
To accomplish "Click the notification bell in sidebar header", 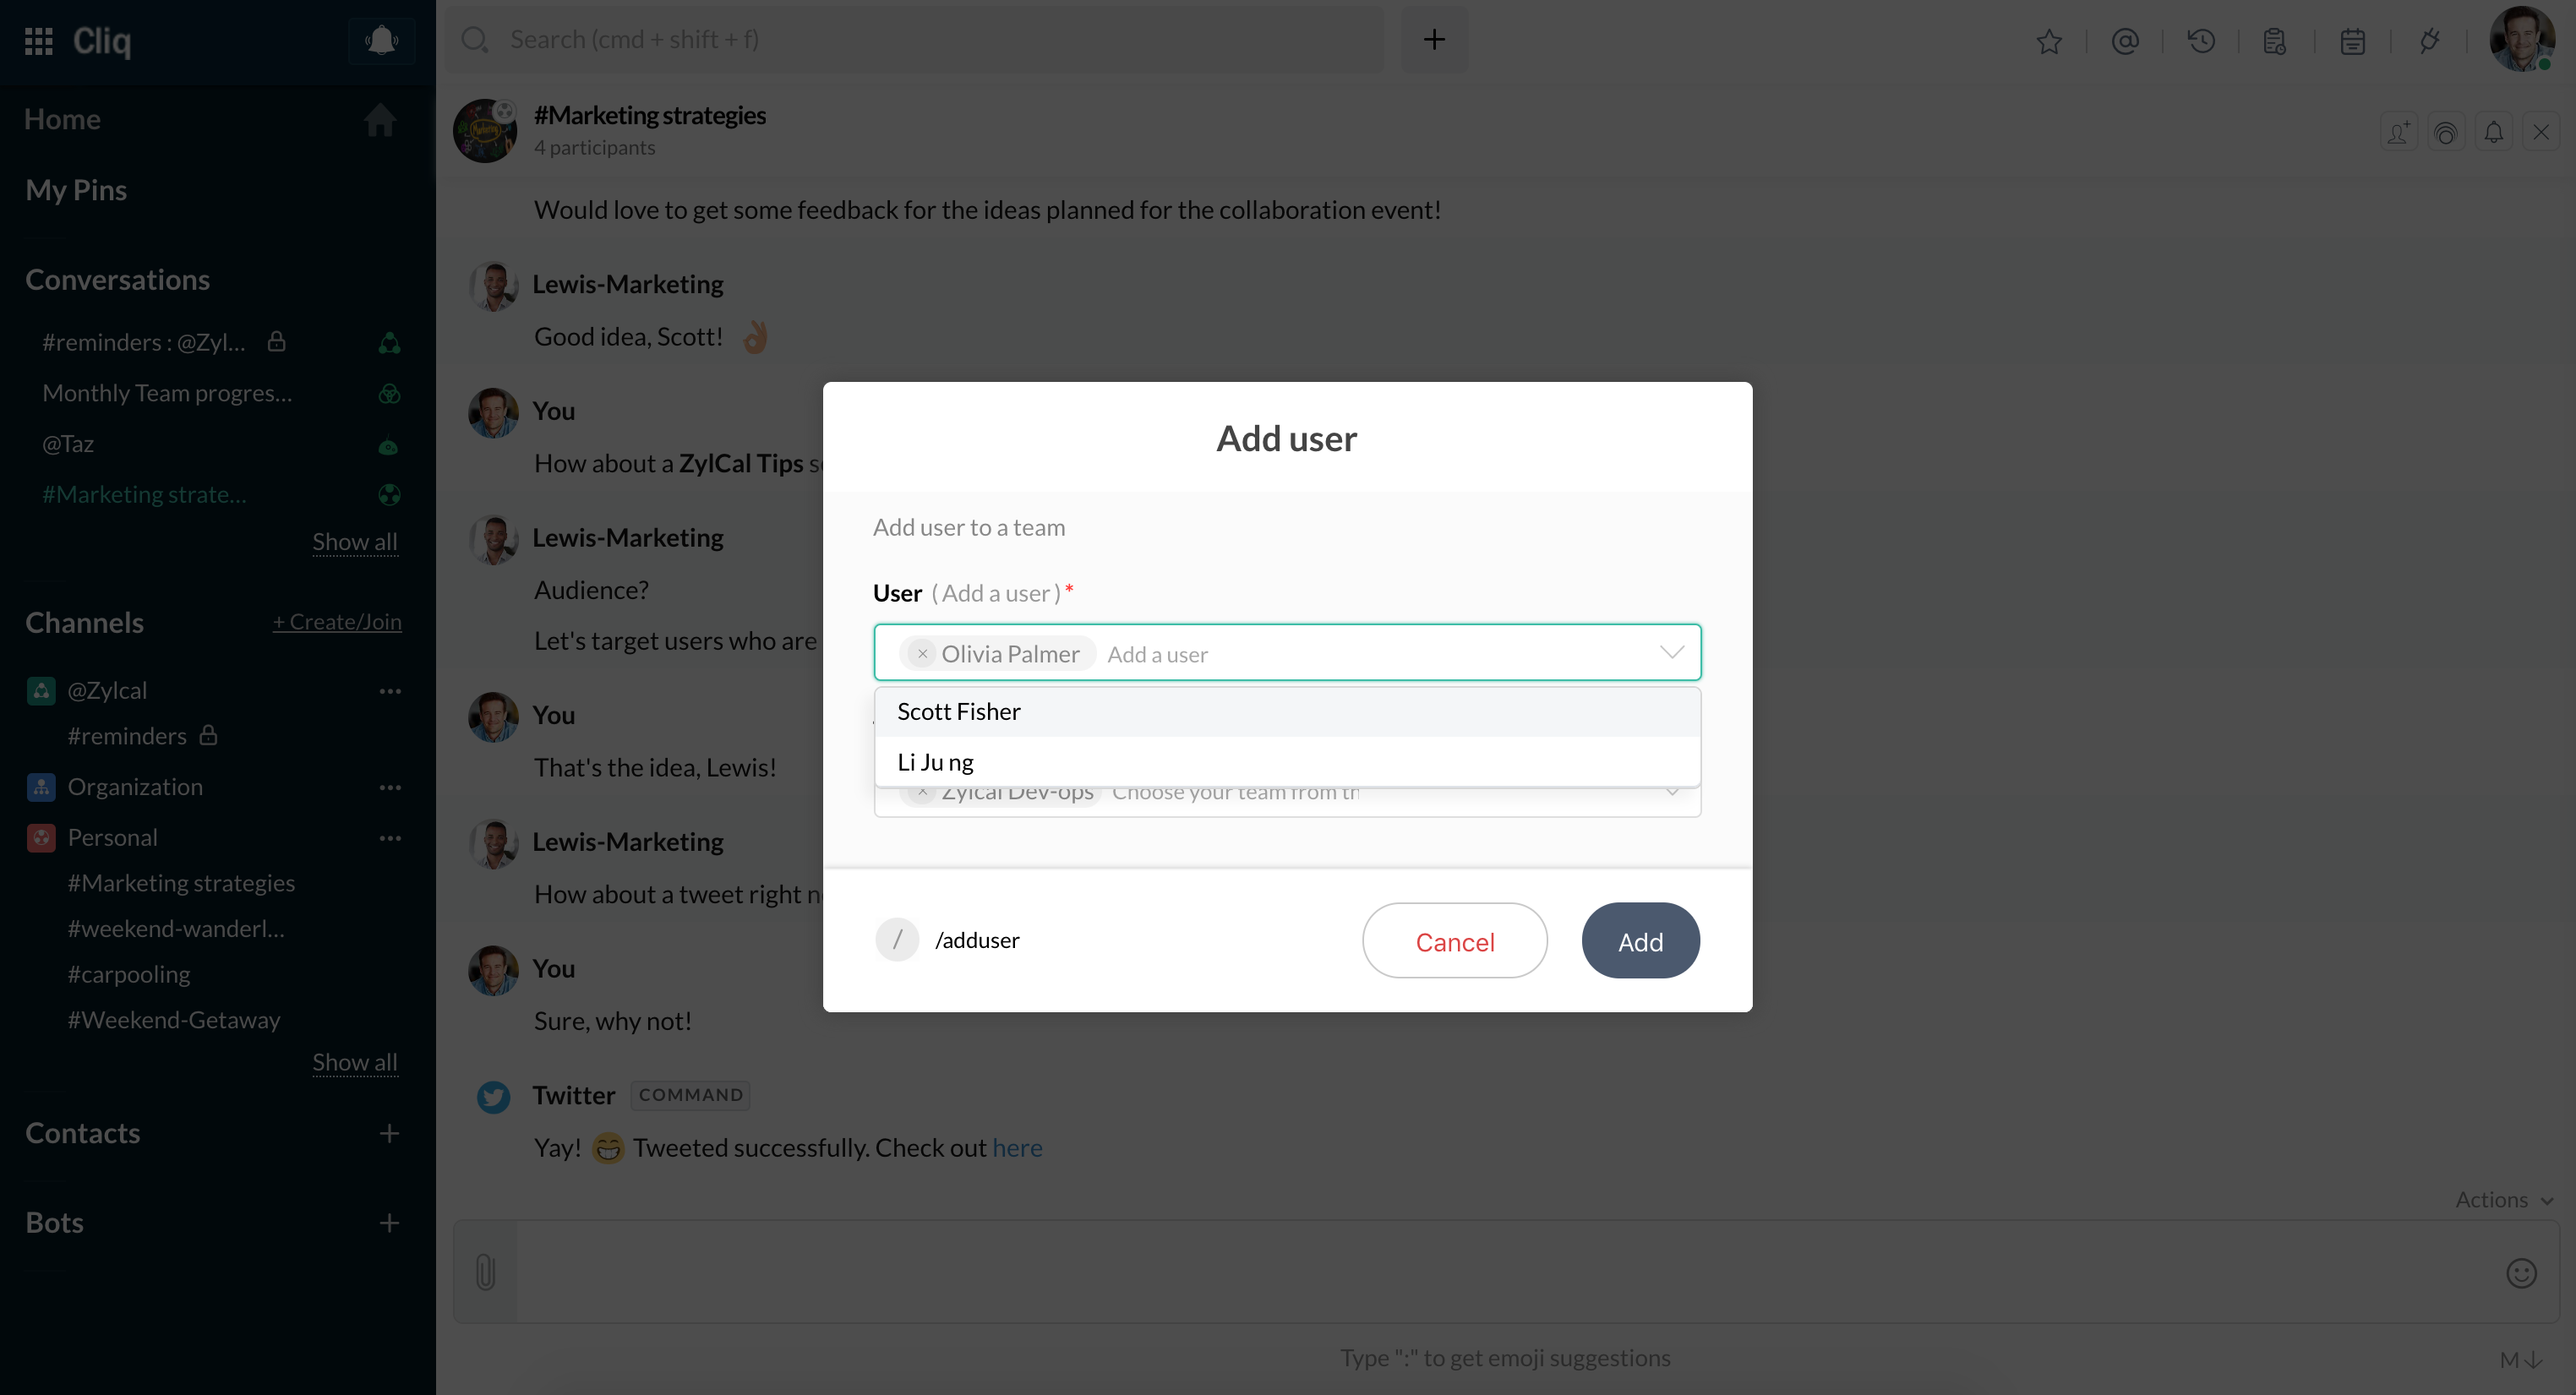I will (x=381, y=40).
